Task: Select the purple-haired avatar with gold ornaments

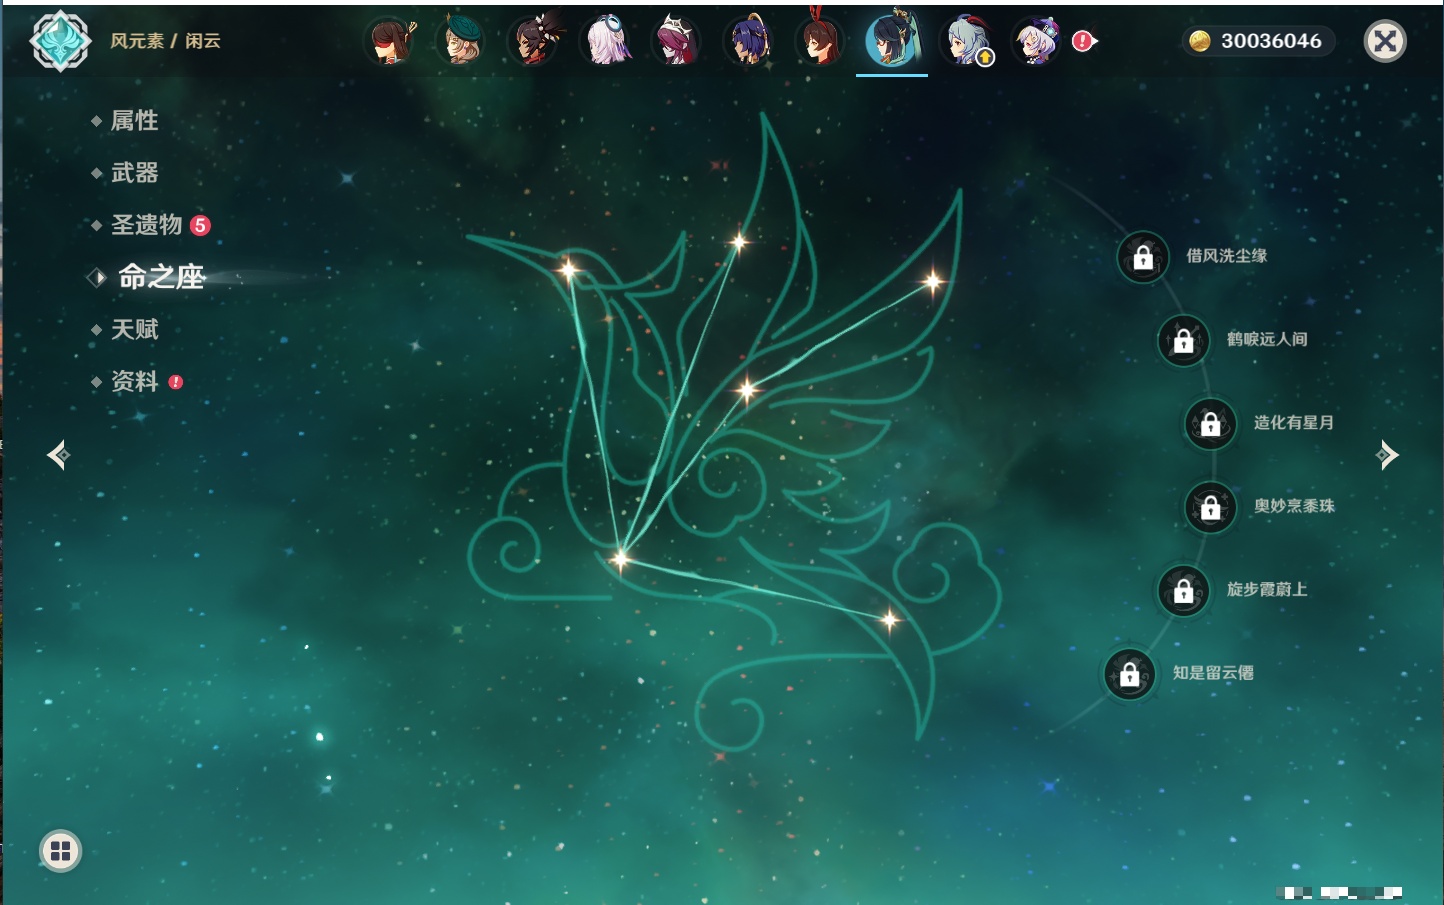Action: (x=749, y=42)
